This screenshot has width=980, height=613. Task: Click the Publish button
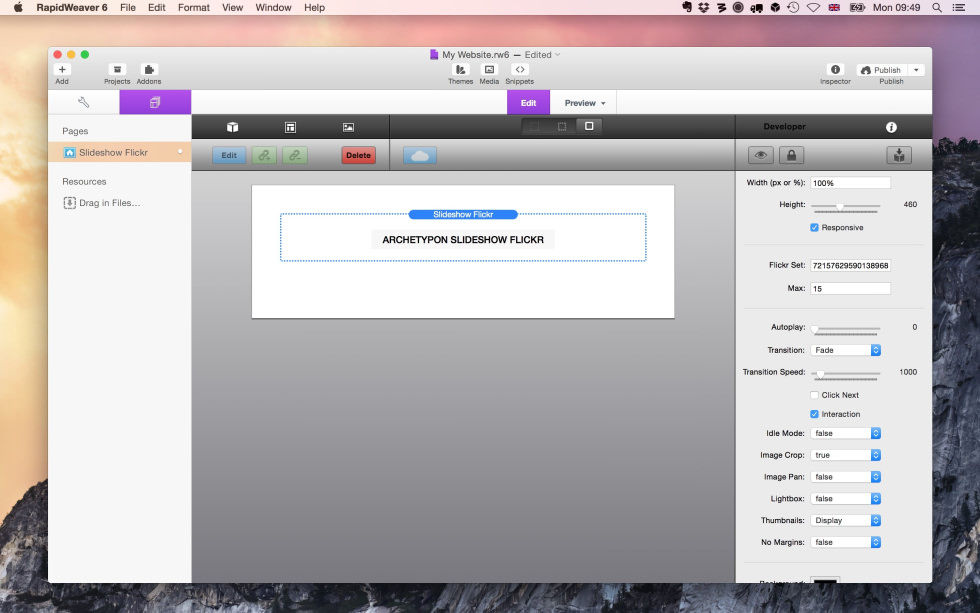pos(881,70)
